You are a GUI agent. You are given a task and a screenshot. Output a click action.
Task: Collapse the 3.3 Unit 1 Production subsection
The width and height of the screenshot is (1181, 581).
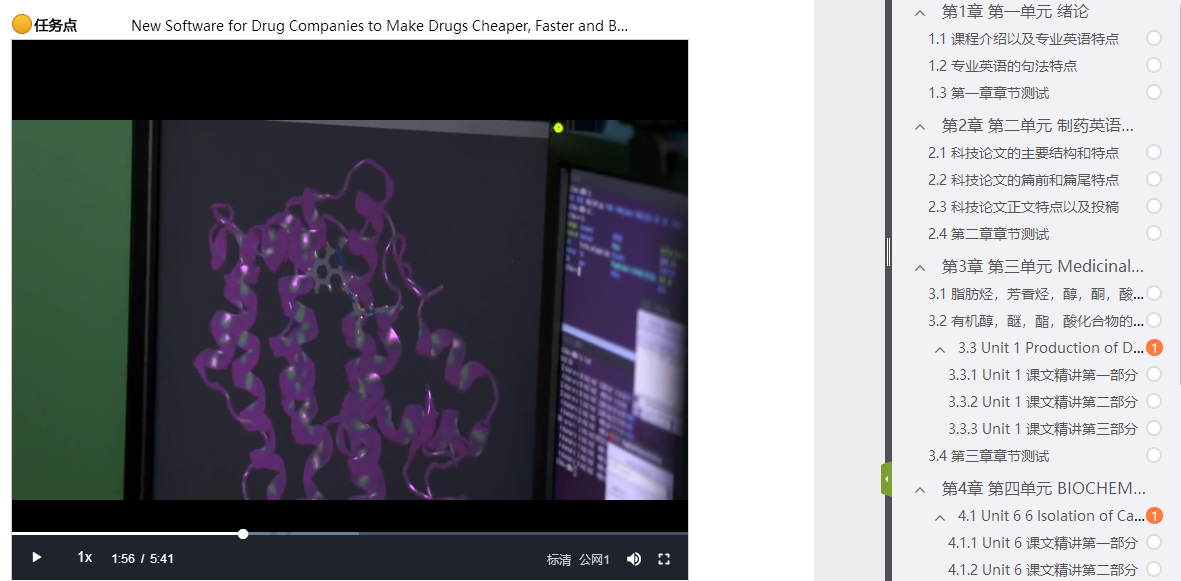[x=940, y=349]
